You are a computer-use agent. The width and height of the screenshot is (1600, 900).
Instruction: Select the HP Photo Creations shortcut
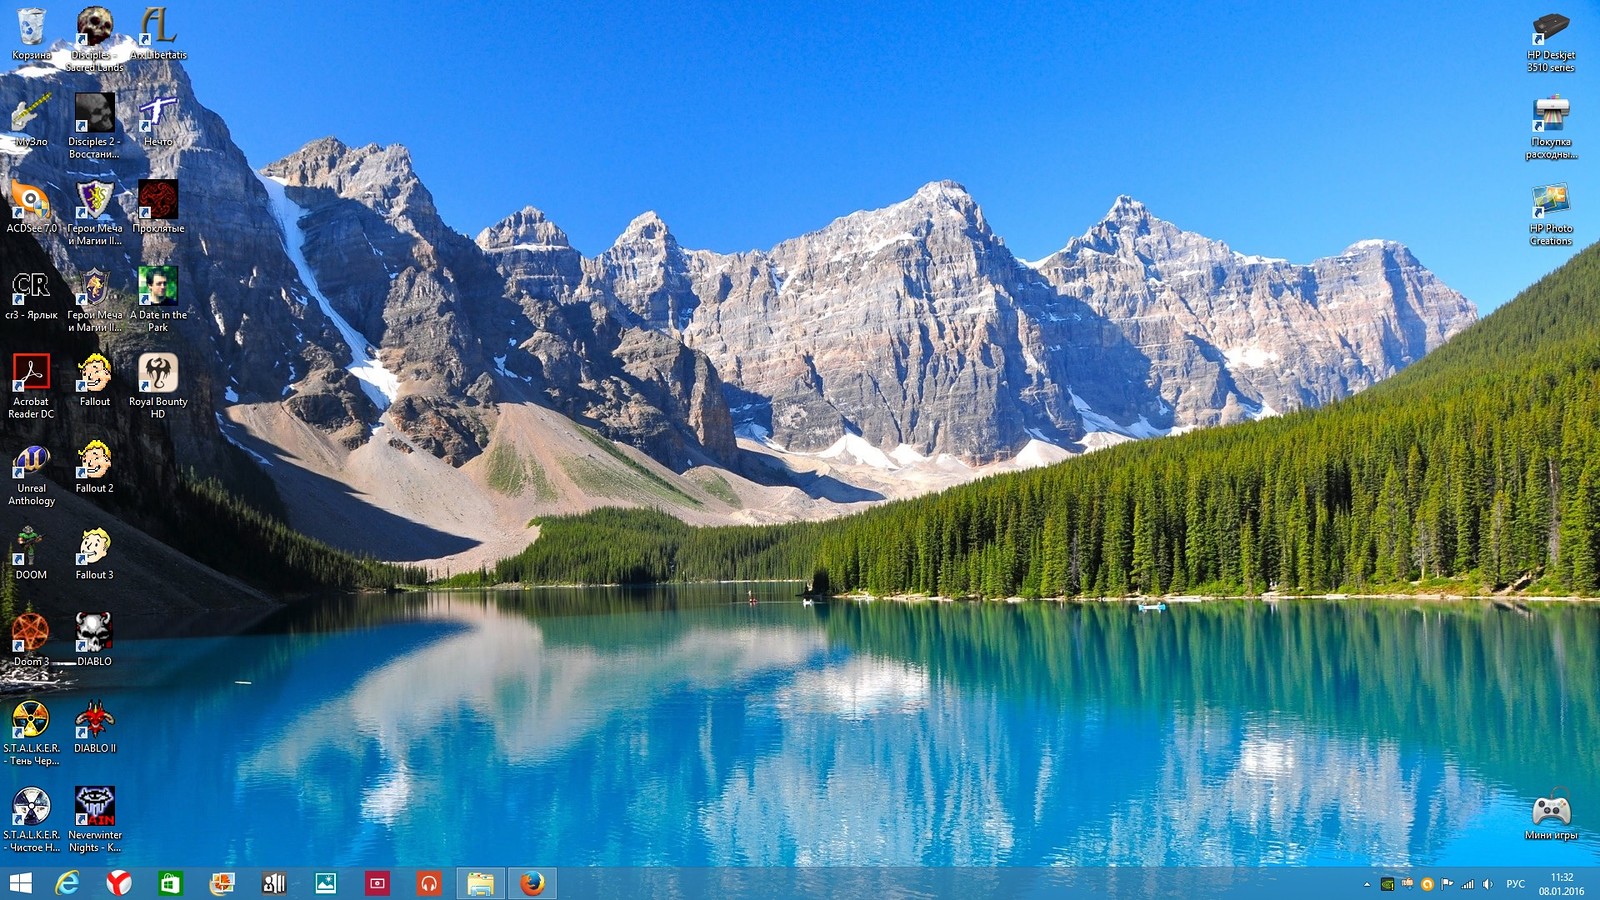(1551, 213)
